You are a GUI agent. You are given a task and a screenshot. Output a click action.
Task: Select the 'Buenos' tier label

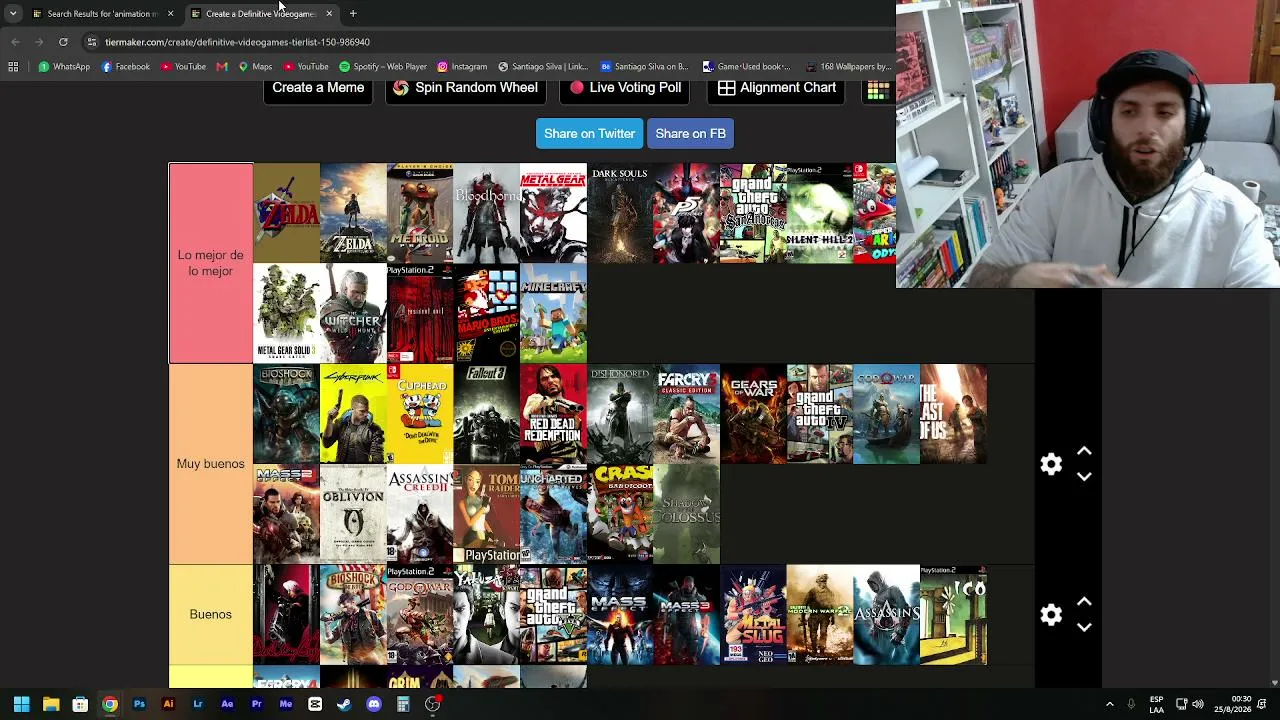pyautogui.click(x=210, y=614)
